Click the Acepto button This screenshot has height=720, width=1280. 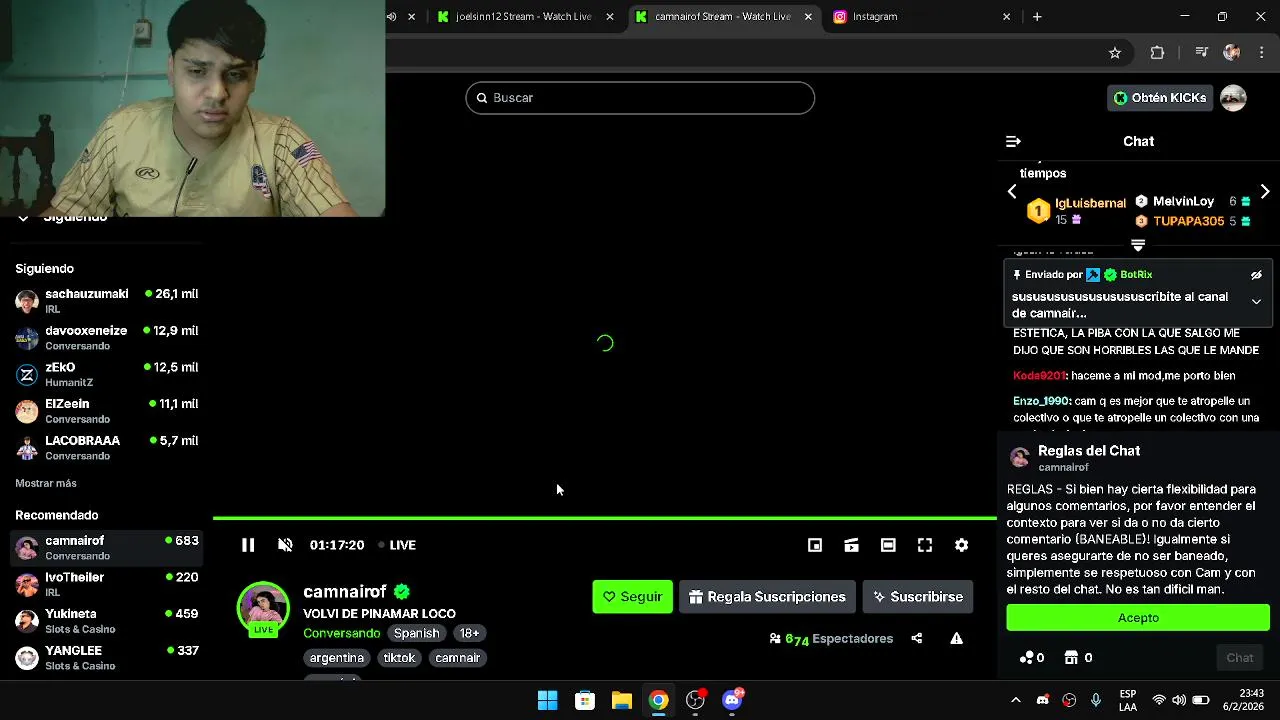click(1138, 618)
